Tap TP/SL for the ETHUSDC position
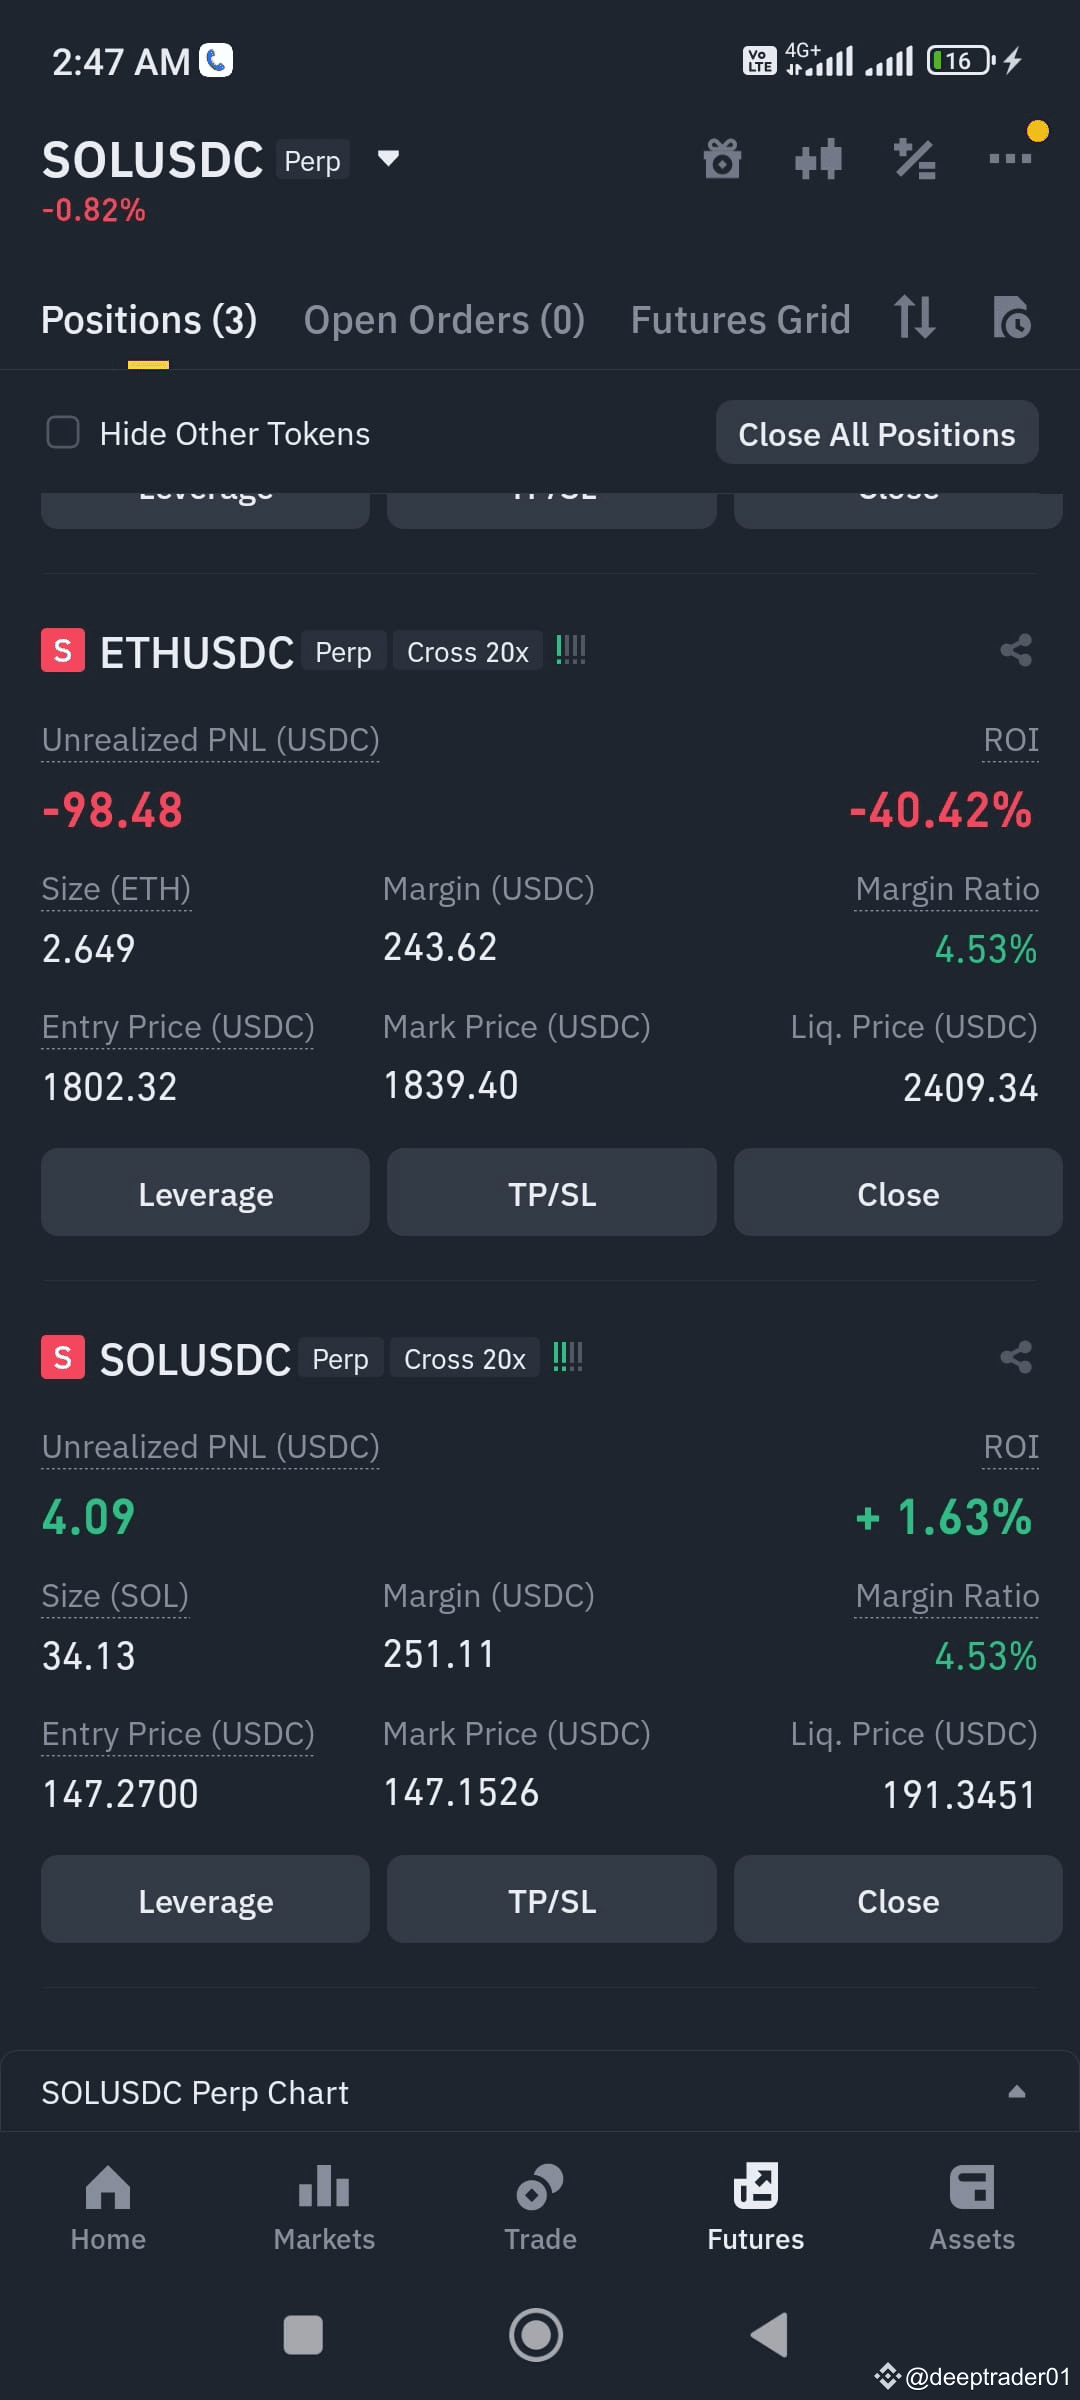The width and height of the screenshot is (1080, 2400). 552,1193
